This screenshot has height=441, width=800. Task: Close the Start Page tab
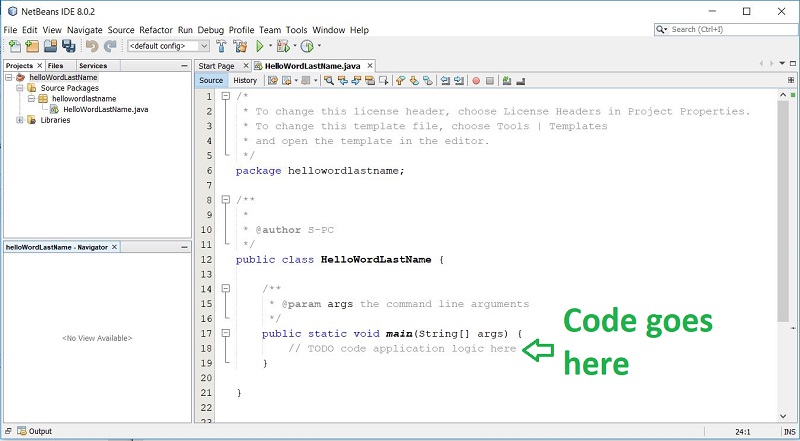point(245,66)
